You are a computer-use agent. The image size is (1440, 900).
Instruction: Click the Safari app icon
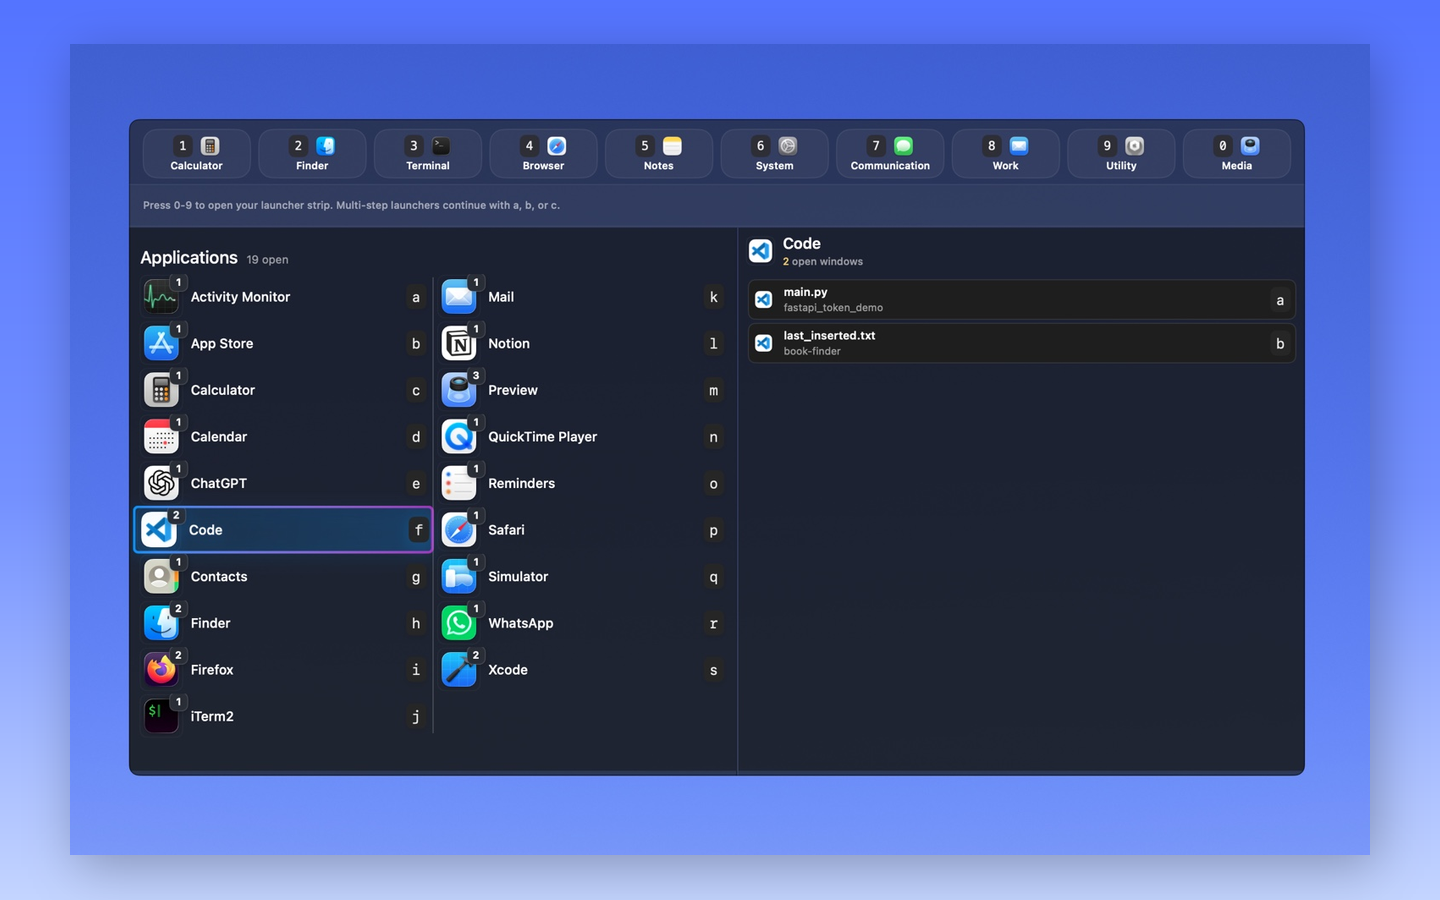point(459,530)
